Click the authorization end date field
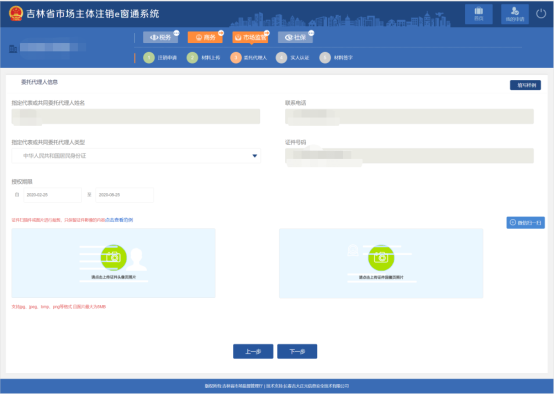The image size is (554, 395). tap(124, 195)
